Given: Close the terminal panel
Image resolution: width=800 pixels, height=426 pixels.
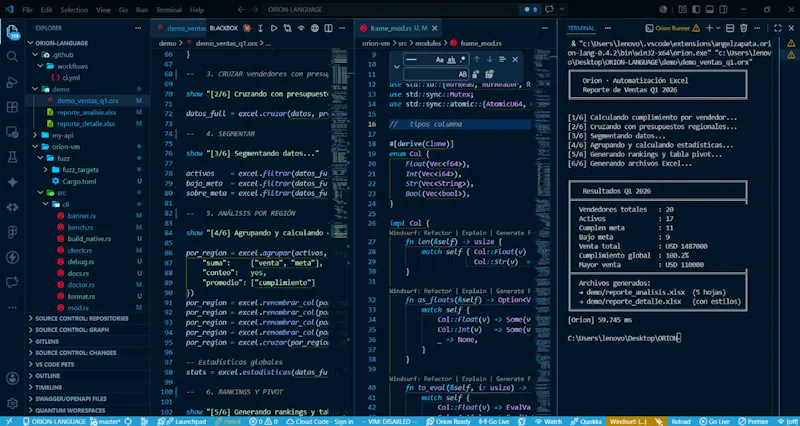Looking at the screenshot, I should (x=791, y=29).
